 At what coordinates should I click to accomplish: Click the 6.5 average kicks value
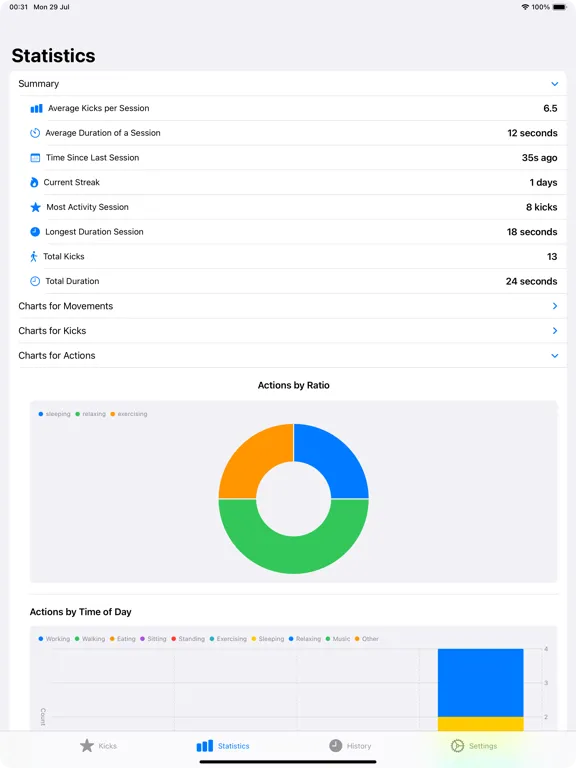[550, 108]
